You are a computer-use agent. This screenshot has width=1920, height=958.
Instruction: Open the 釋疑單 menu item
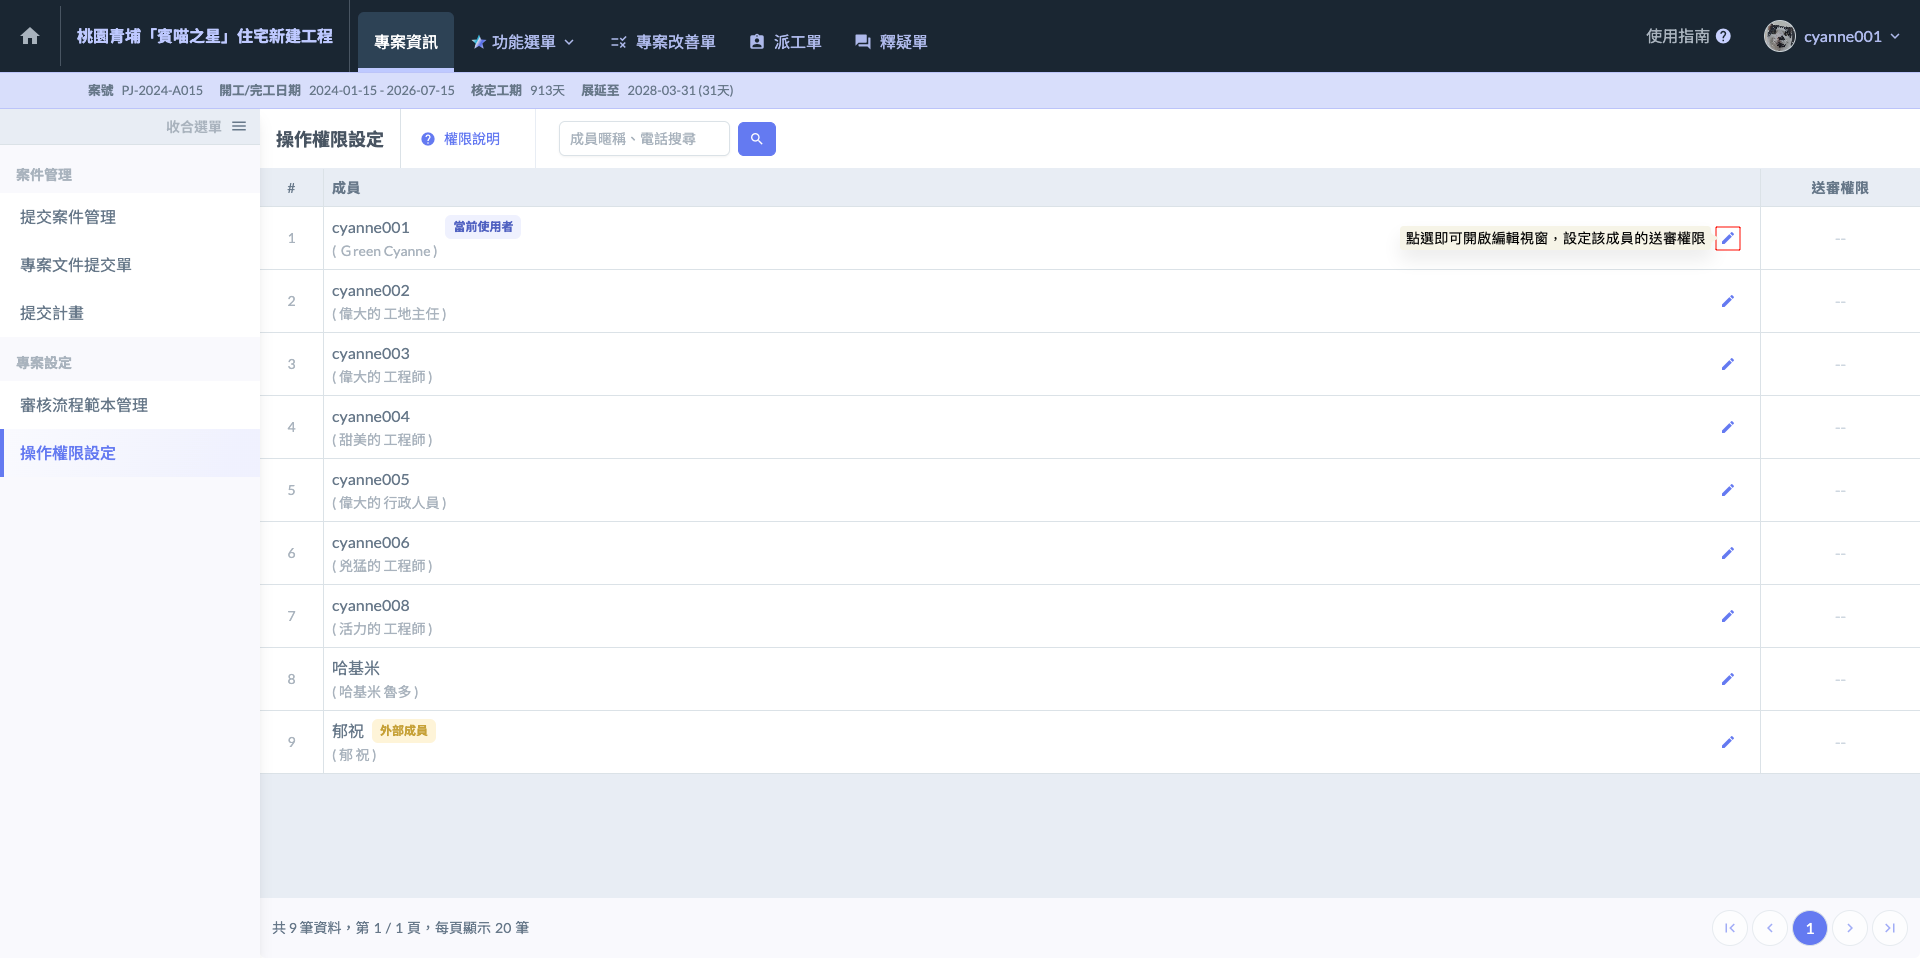[891, 42]
